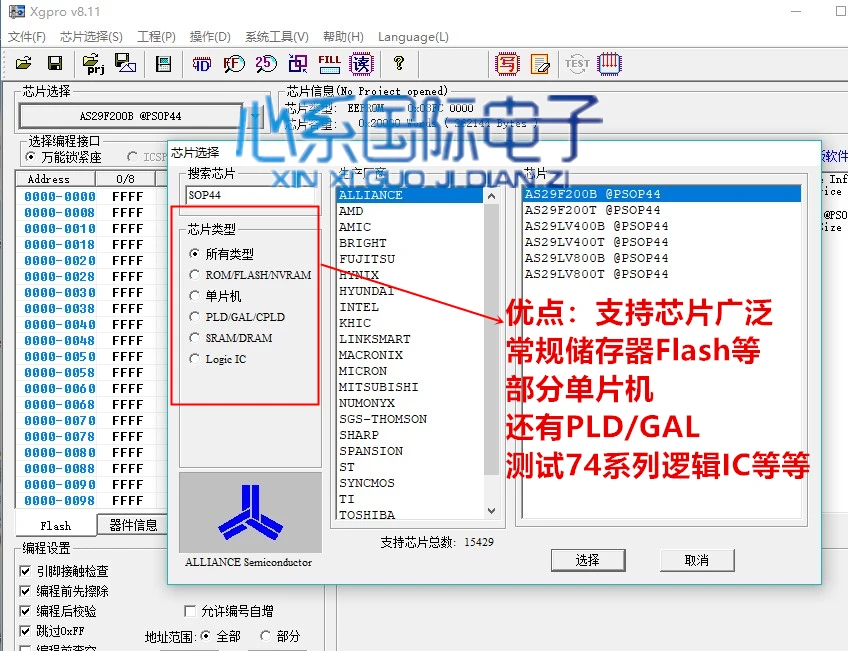Click the chip ID read icon
Screen dimensions: 848x651
[202, 64]
